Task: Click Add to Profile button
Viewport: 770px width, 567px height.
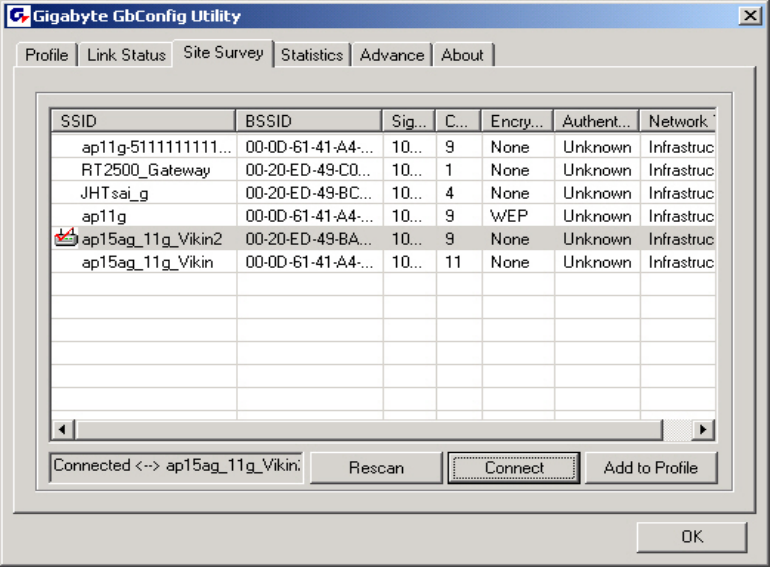Action: 651,467
